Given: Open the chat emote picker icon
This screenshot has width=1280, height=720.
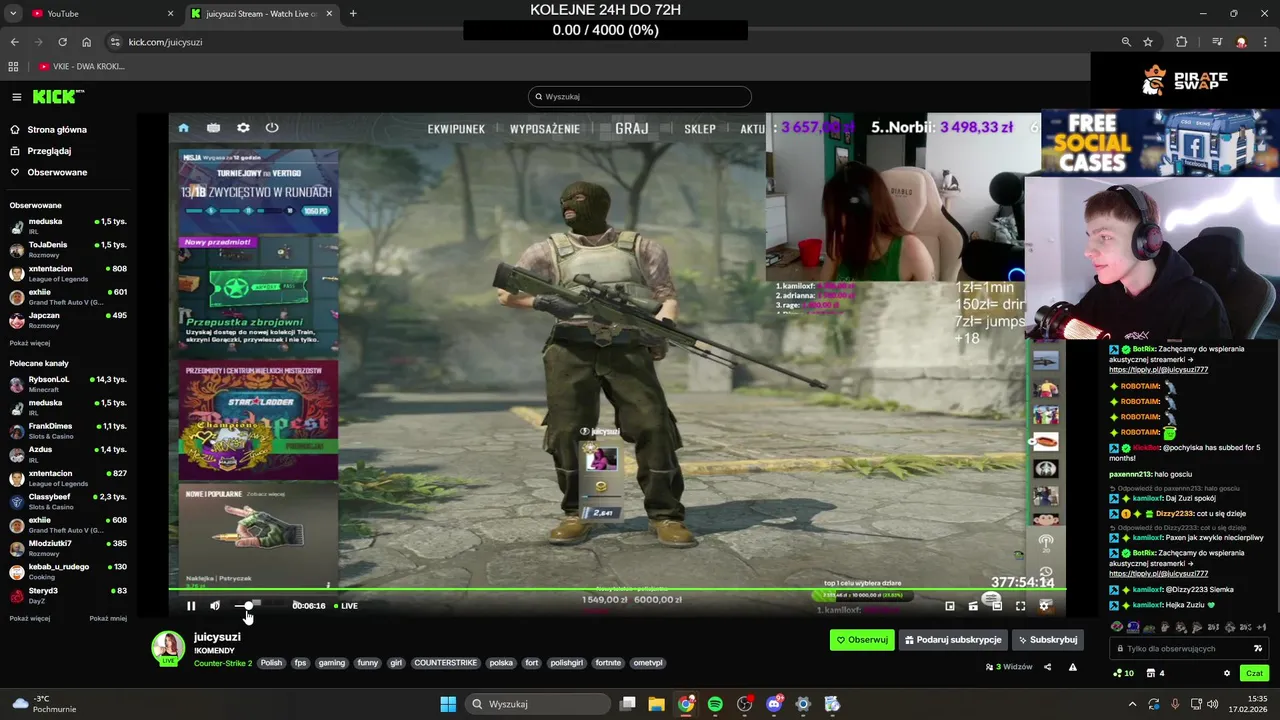Looking at the screenshot, I should tap(1258, 649).
